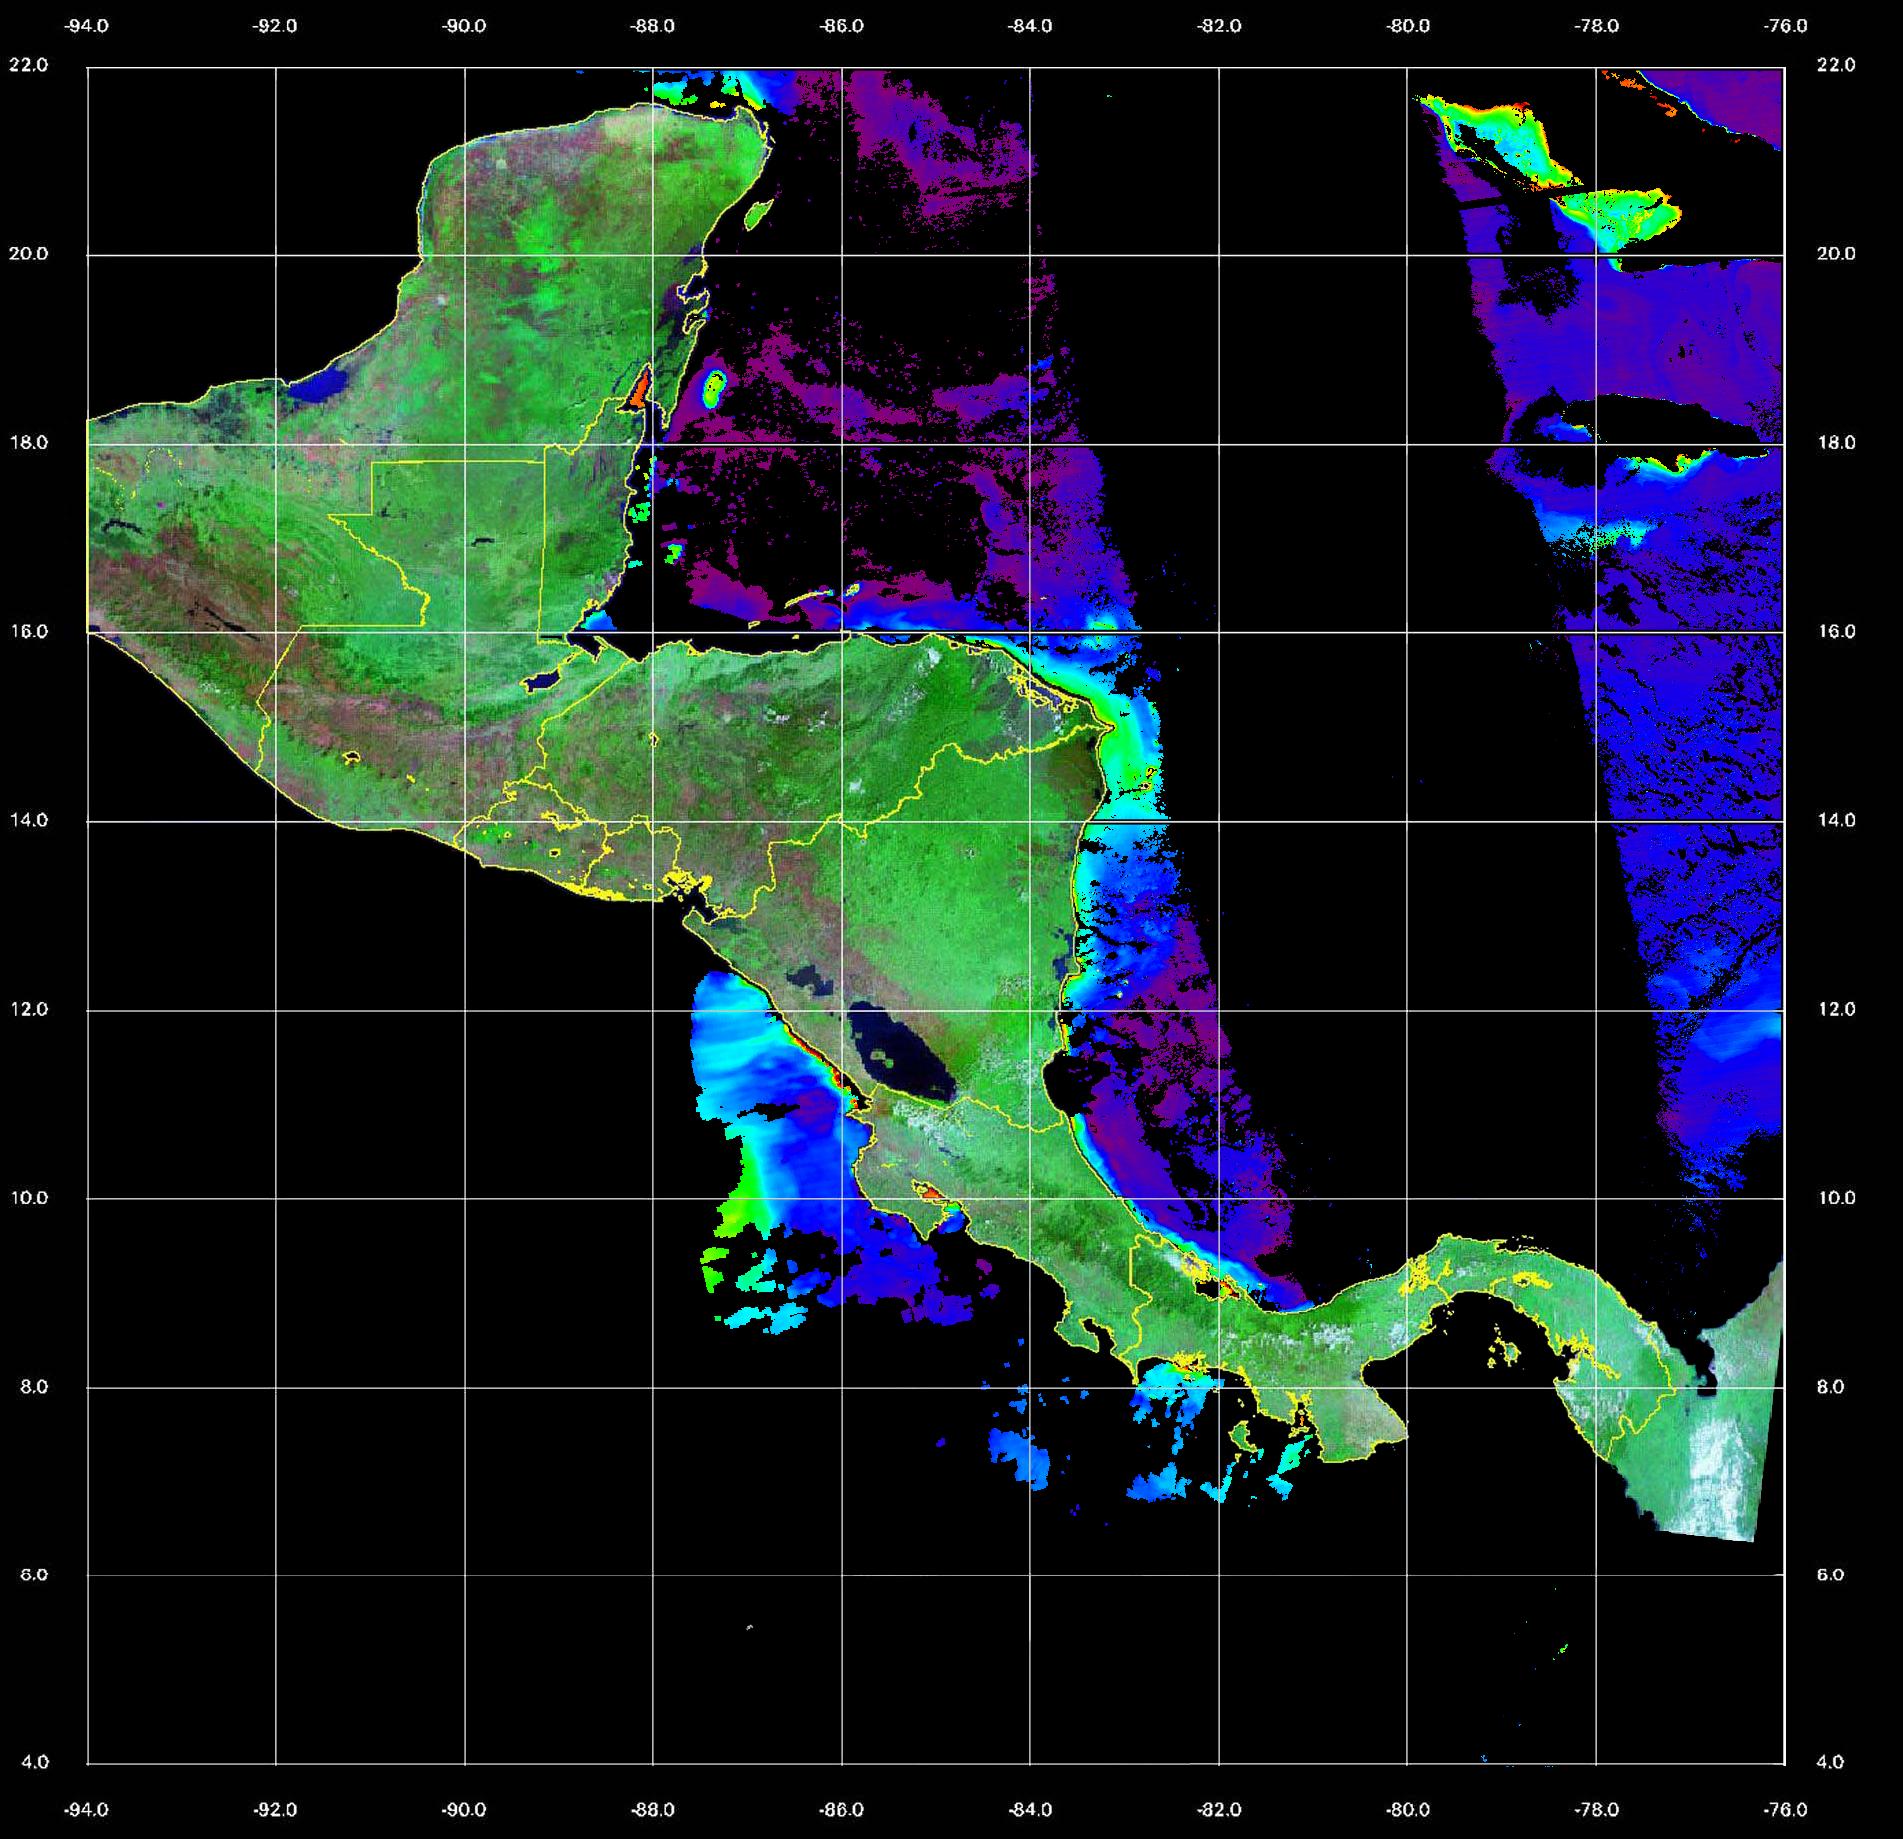Click the small Cozumel island off Yucatan

point(757,212)
